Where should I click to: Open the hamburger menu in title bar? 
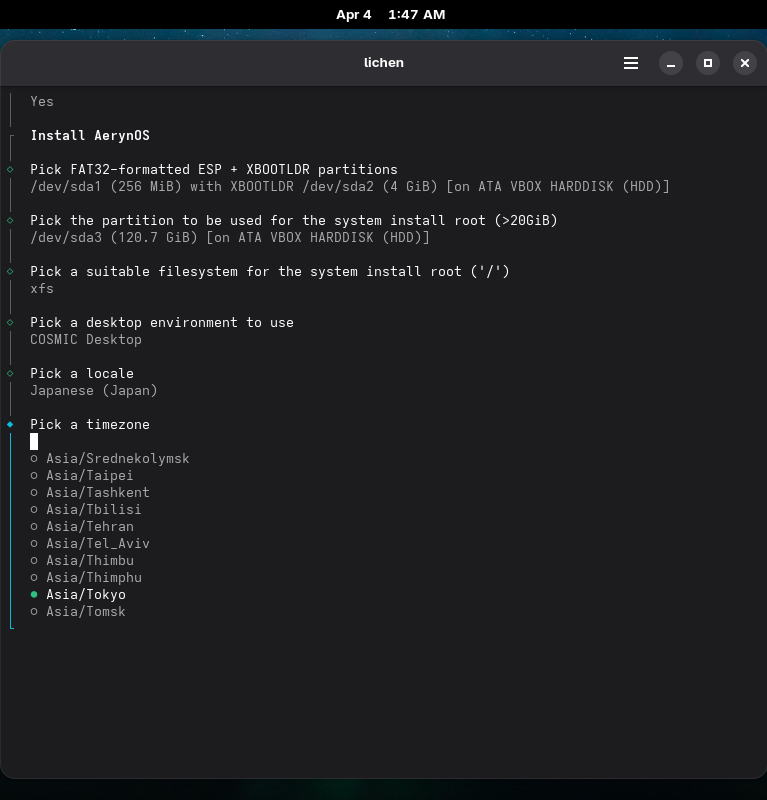[631, 63]
